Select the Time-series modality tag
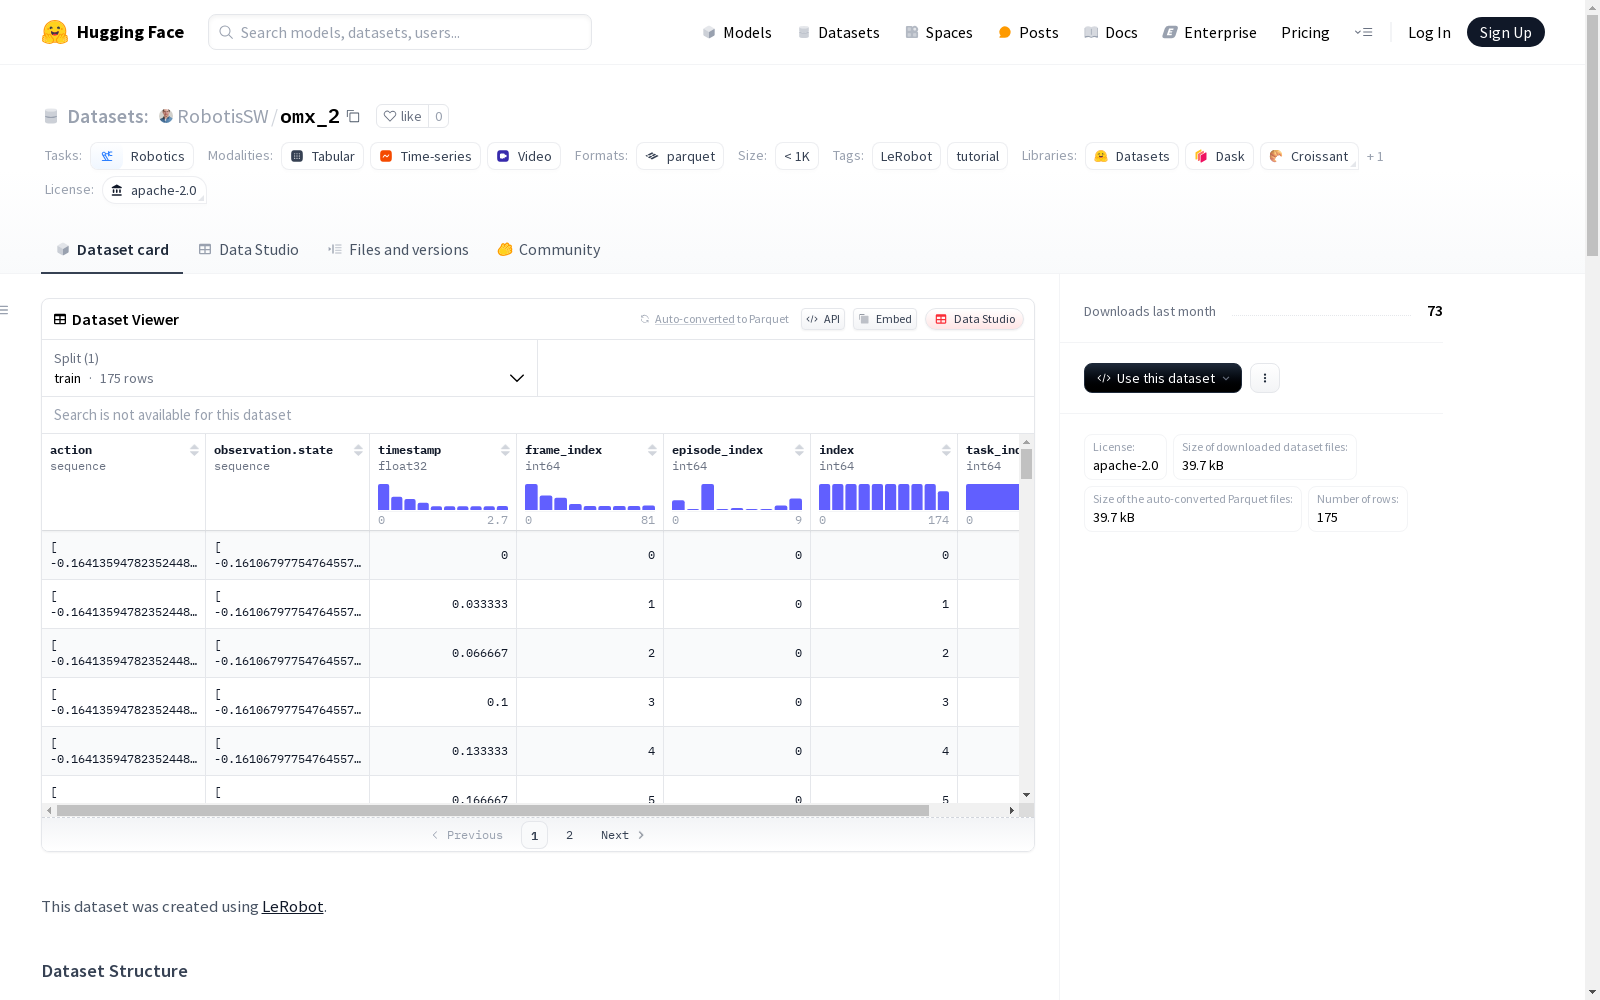 click(x=425, y=156)
